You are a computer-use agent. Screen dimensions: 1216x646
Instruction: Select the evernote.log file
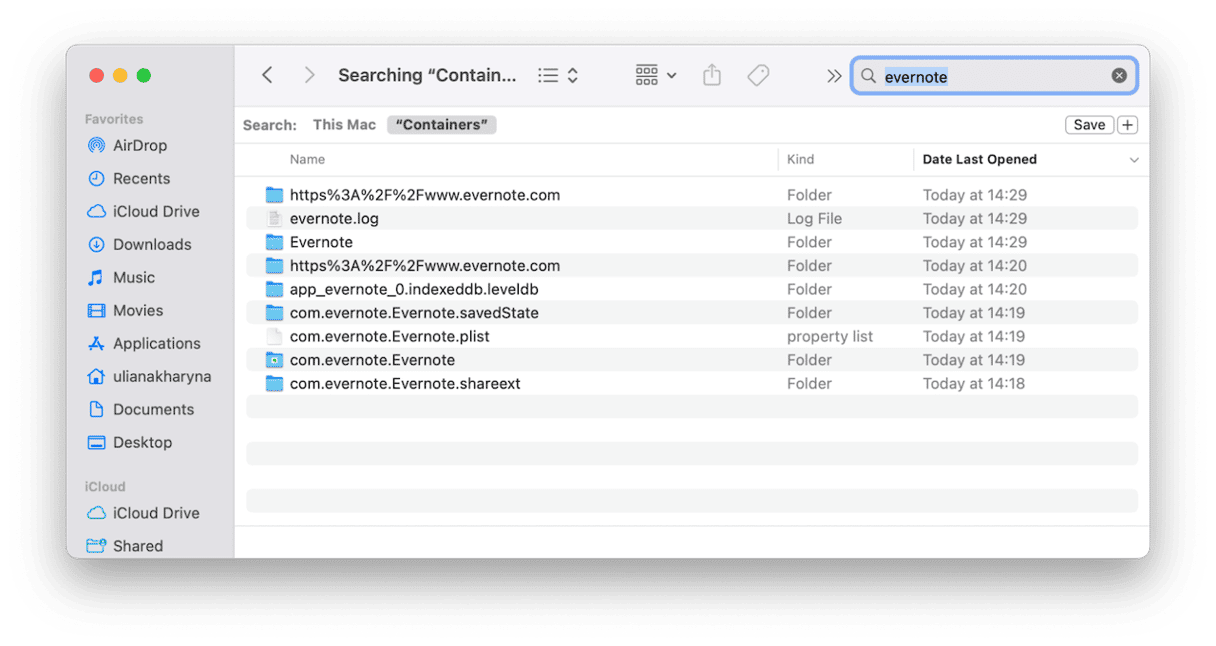tap(334, 218)
